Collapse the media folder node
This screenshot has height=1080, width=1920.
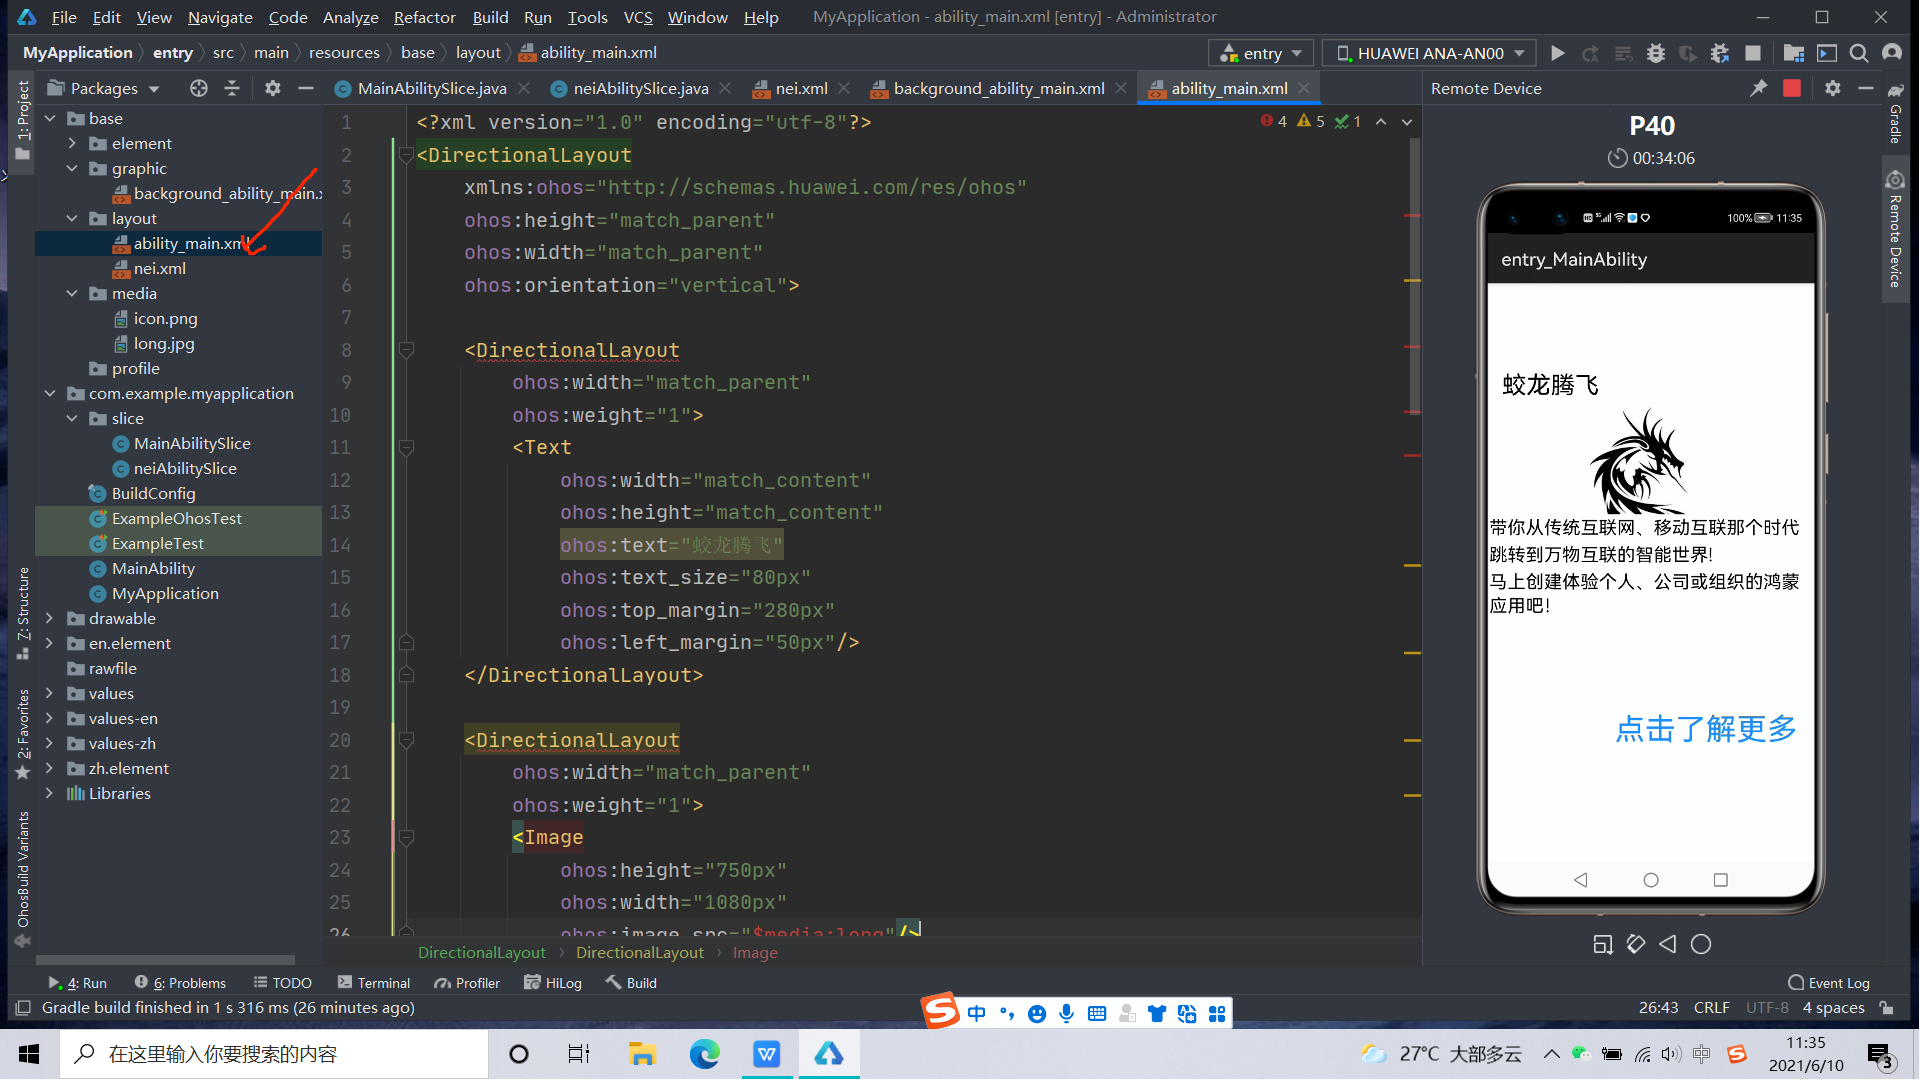click(72, 293)
